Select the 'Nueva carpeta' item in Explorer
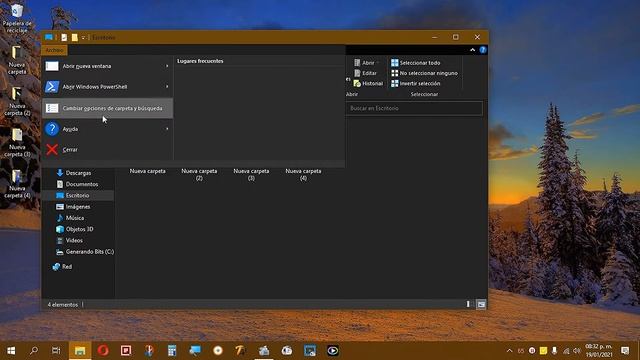 click(x=147, y=171)
